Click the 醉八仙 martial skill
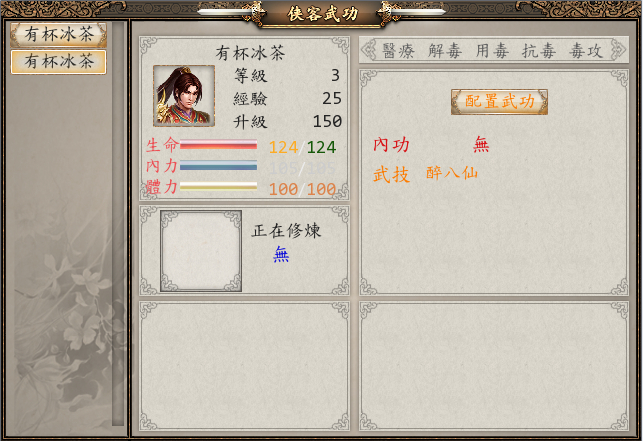 point(452,173)
